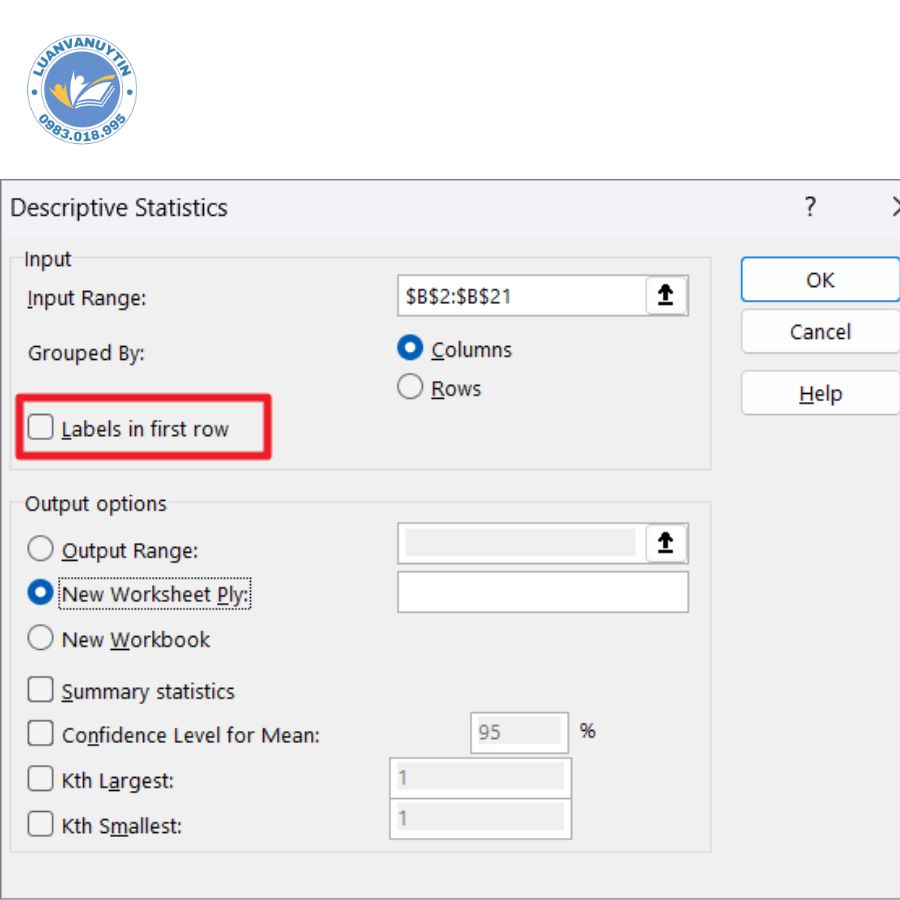The height and width of the screenshot is (900, 900).
Task: Close the Descriptive Statistics dialog
Action: click(x=893, y=207)
